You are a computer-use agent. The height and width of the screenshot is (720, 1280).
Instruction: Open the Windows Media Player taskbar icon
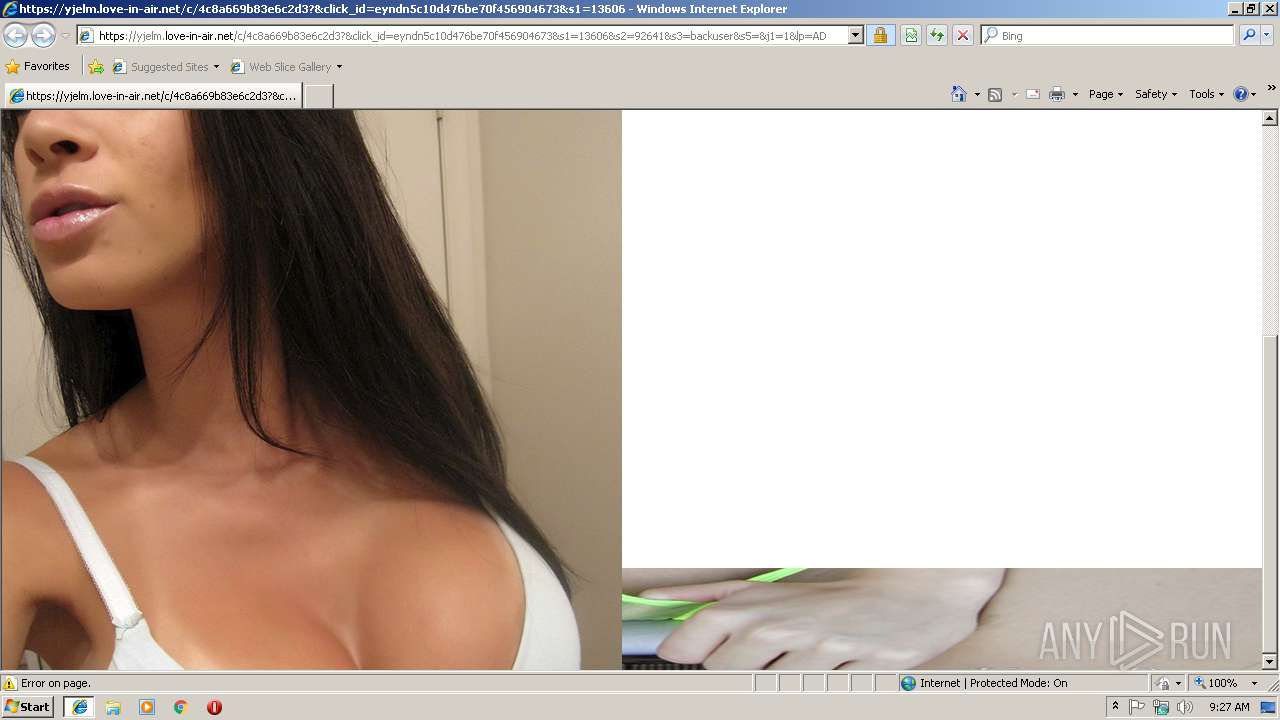(x=147, y=707)
